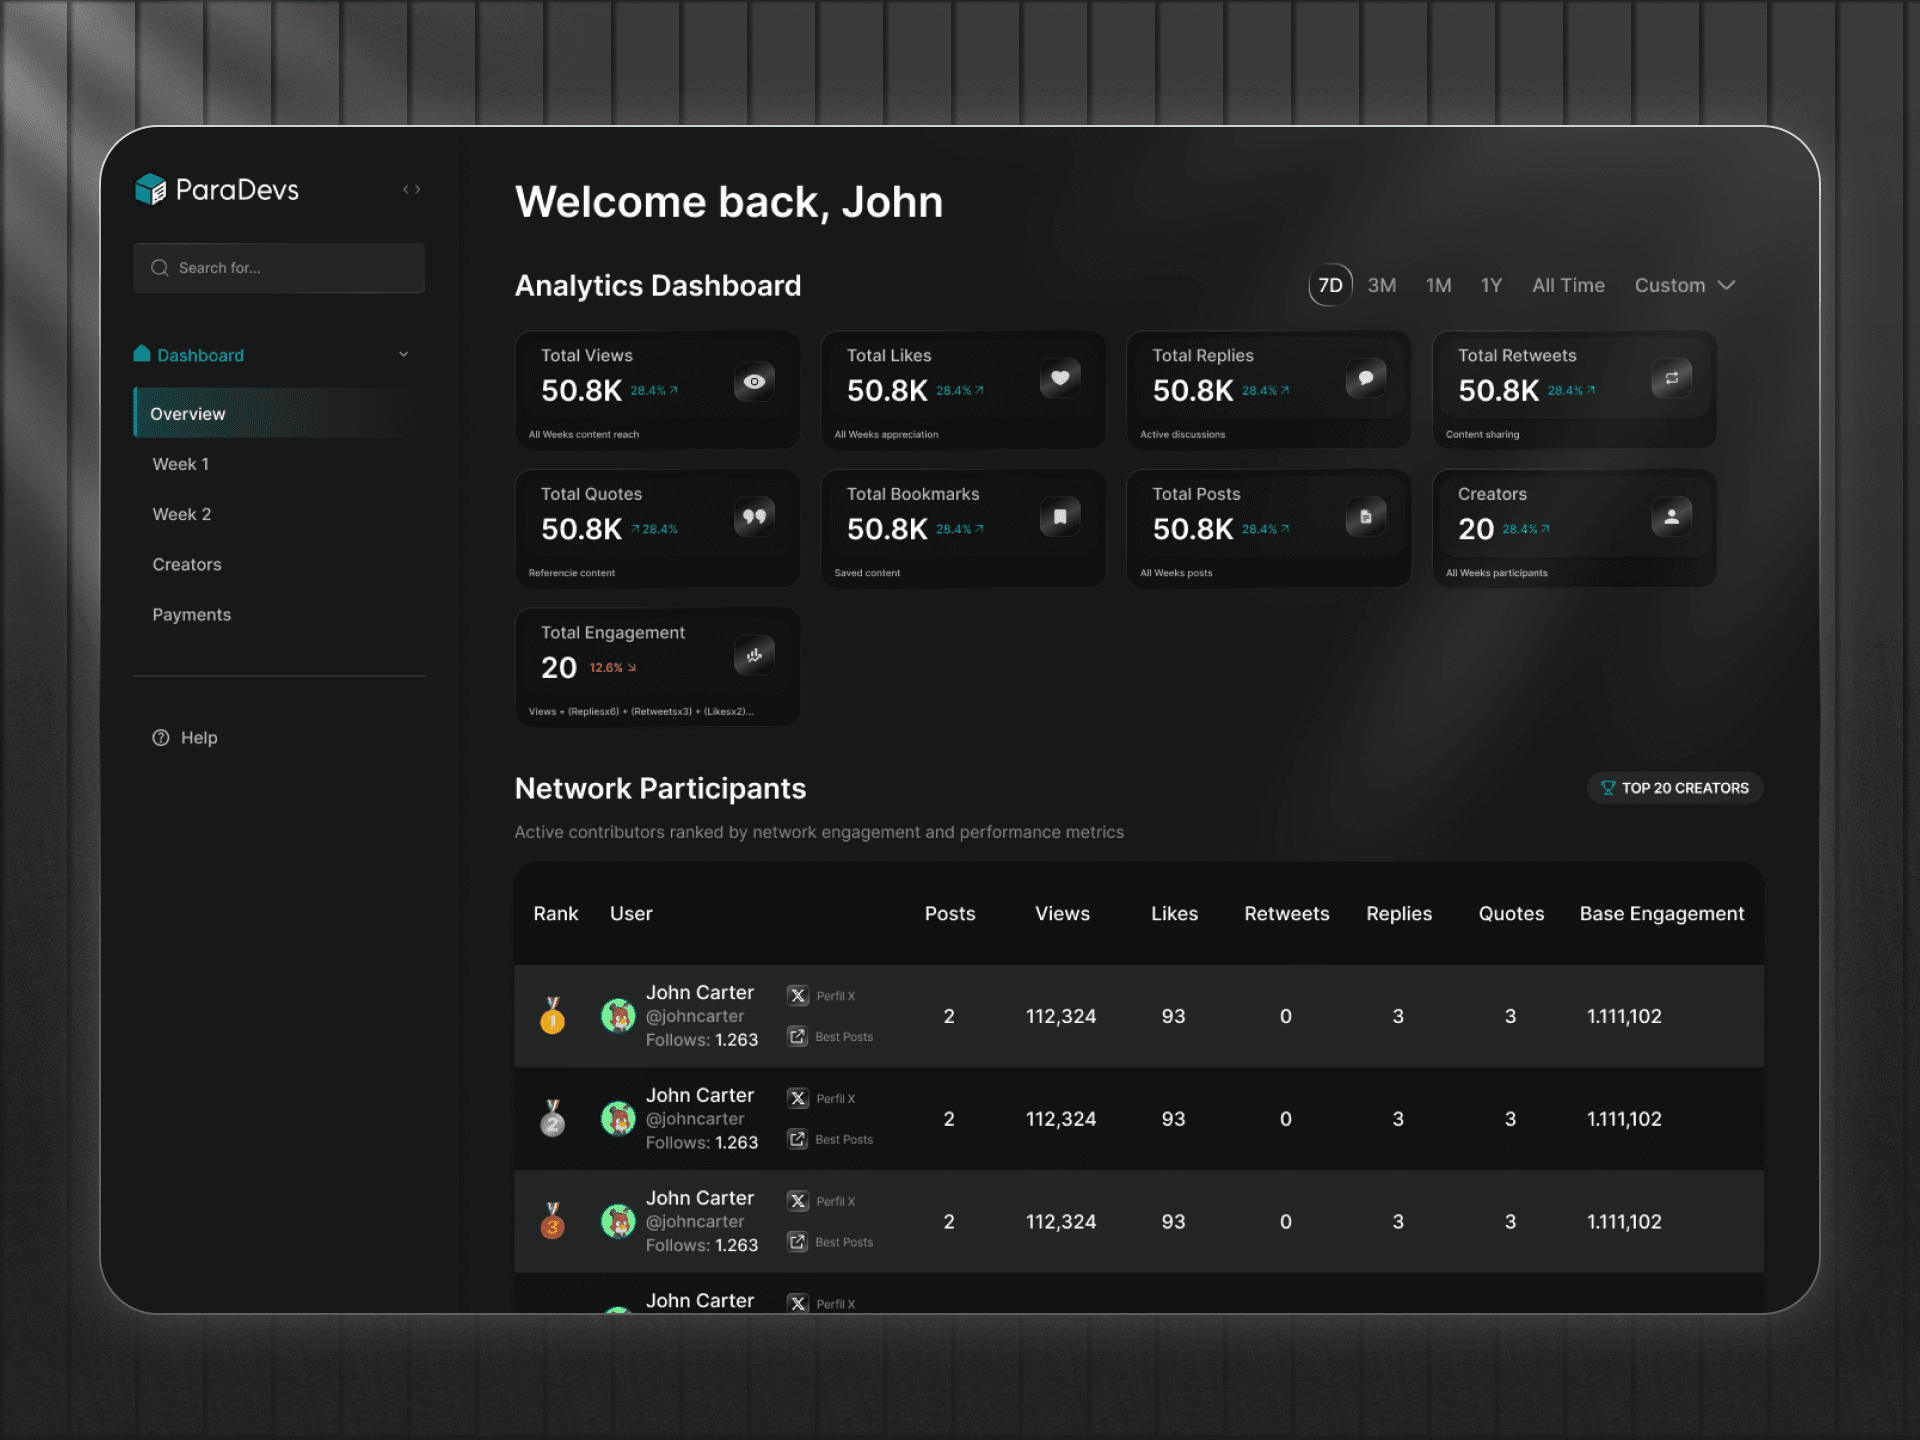
Task: Click the ParaDevs cube logo
Action: point(150,189)
